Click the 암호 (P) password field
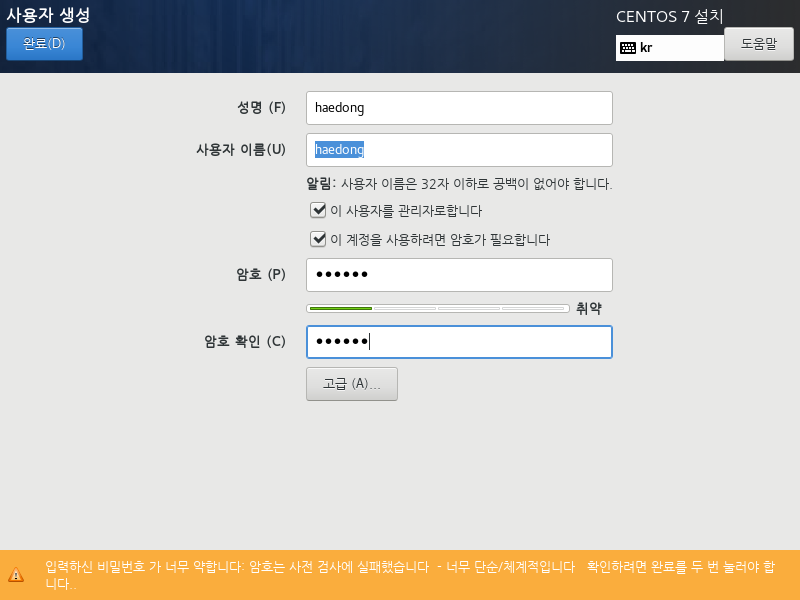 (459, 274)
